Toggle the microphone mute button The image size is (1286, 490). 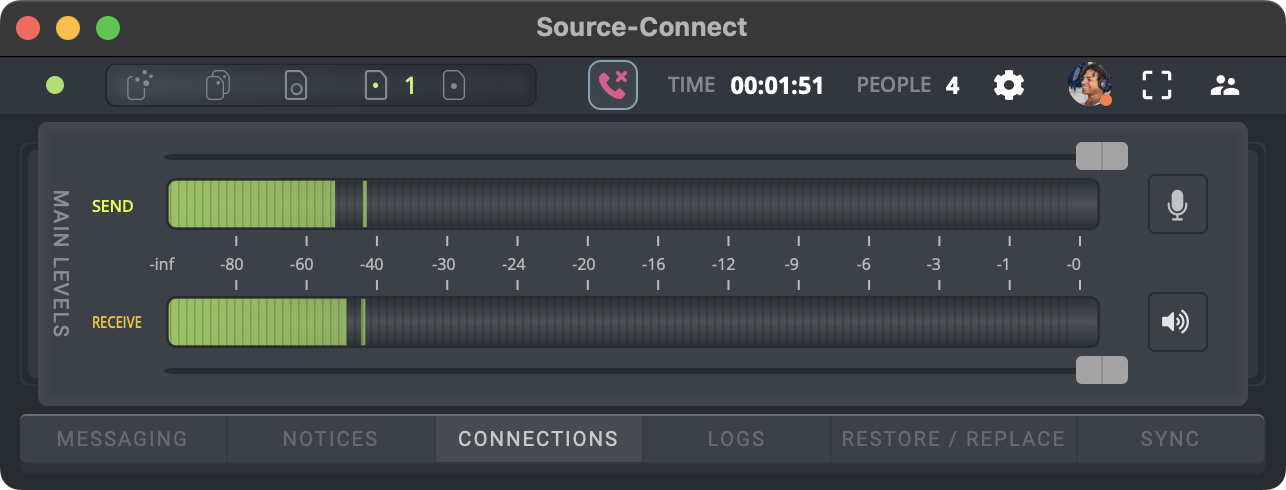coord(1177,204)
